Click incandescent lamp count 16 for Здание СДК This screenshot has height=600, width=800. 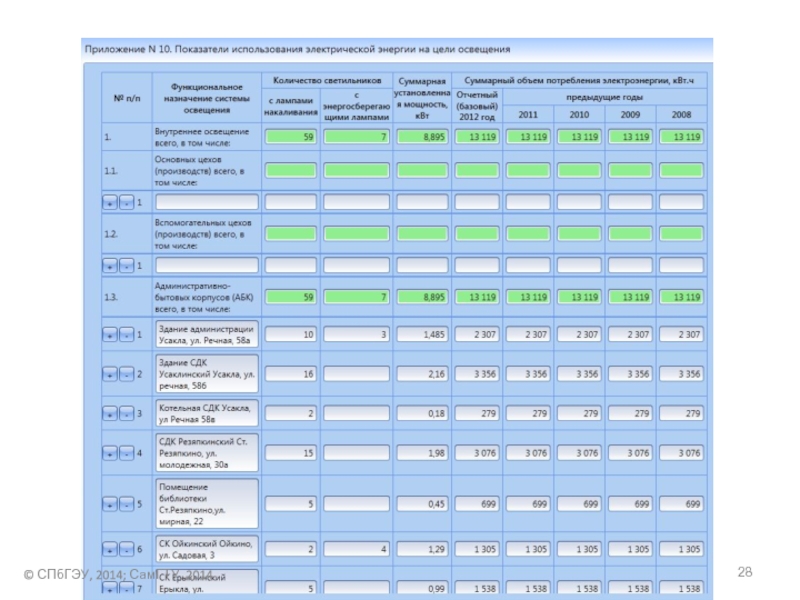(291, 374)
